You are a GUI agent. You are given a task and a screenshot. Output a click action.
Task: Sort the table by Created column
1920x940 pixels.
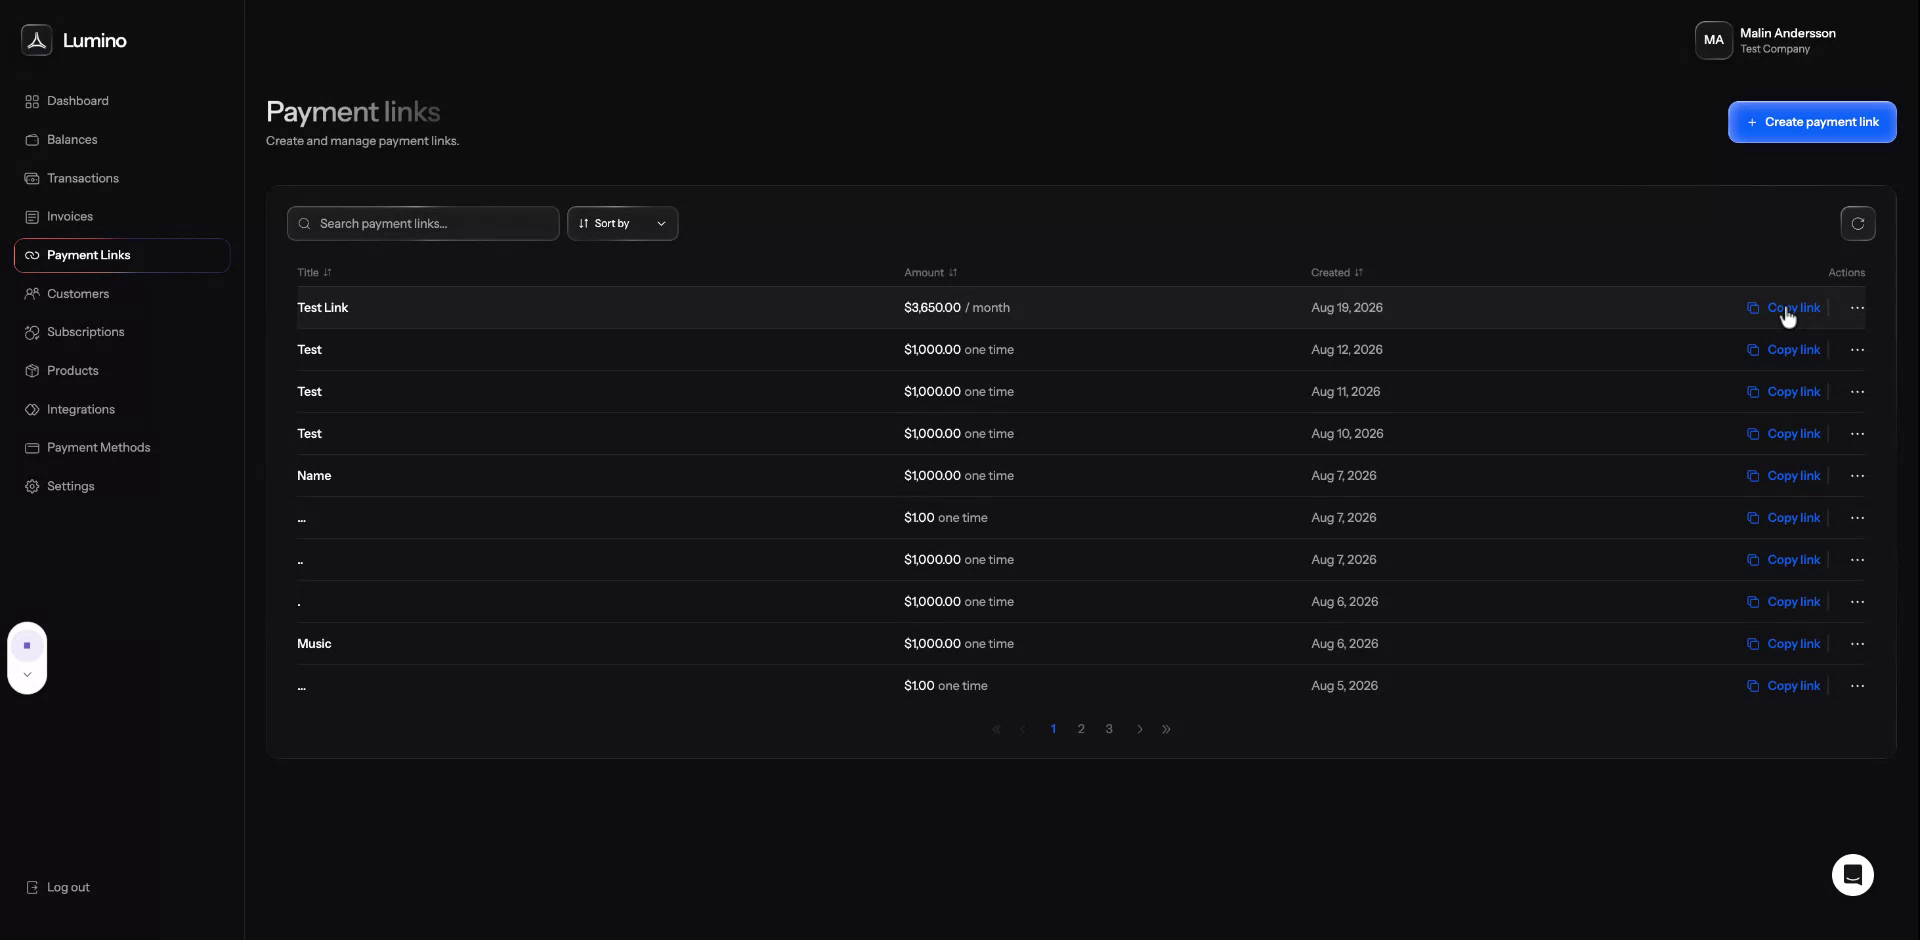click(1337, 273)
